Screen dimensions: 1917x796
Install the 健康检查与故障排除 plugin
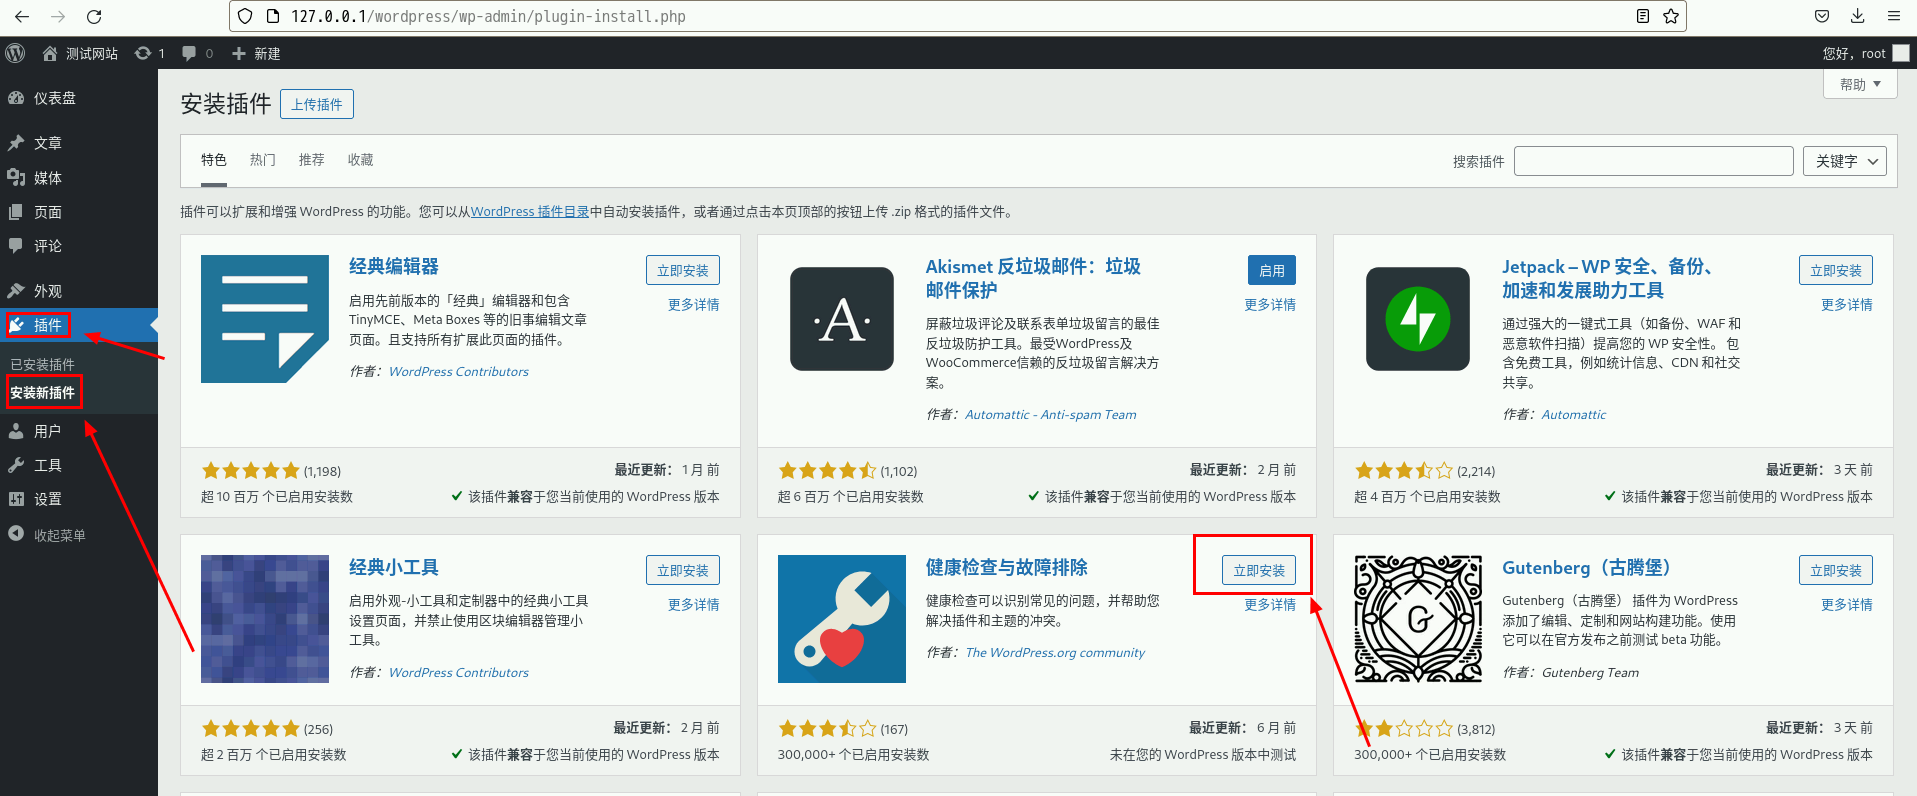tap(1259, 570)
